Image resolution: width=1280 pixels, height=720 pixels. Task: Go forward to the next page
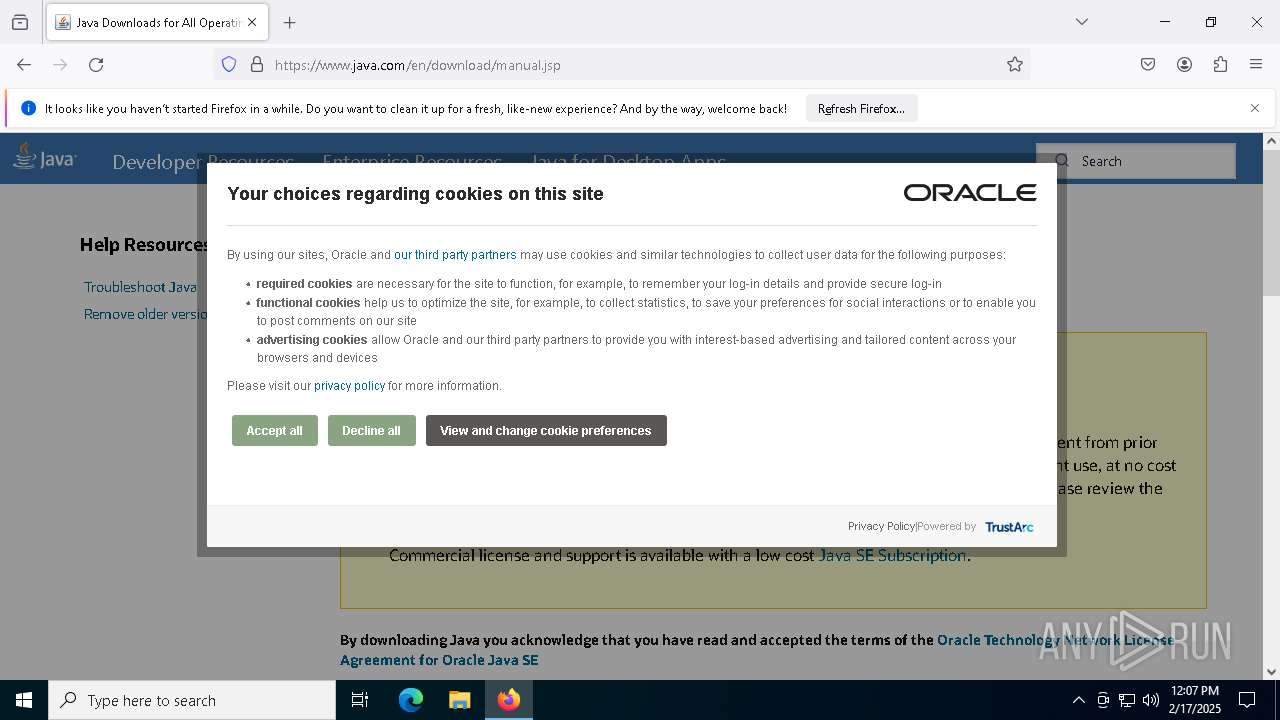point(60,65)
